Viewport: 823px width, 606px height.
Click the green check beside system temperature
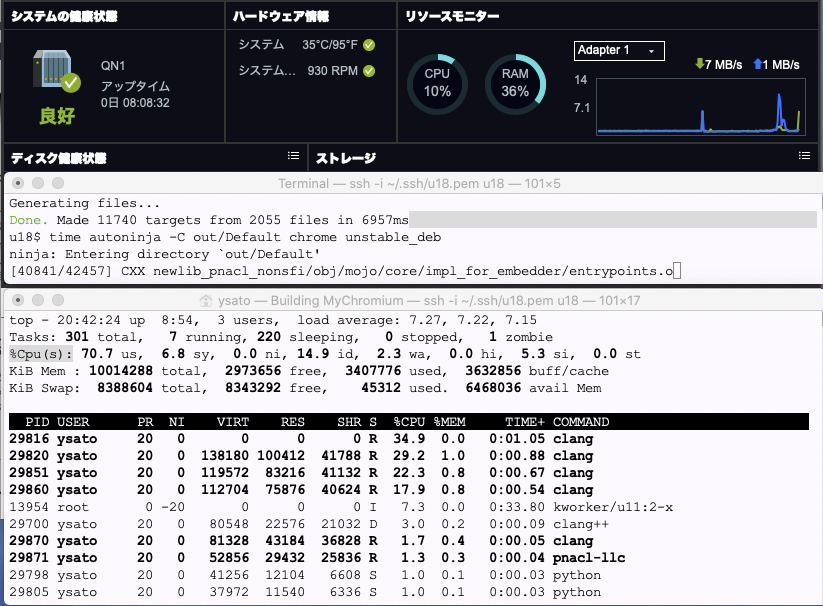point(369,45)
